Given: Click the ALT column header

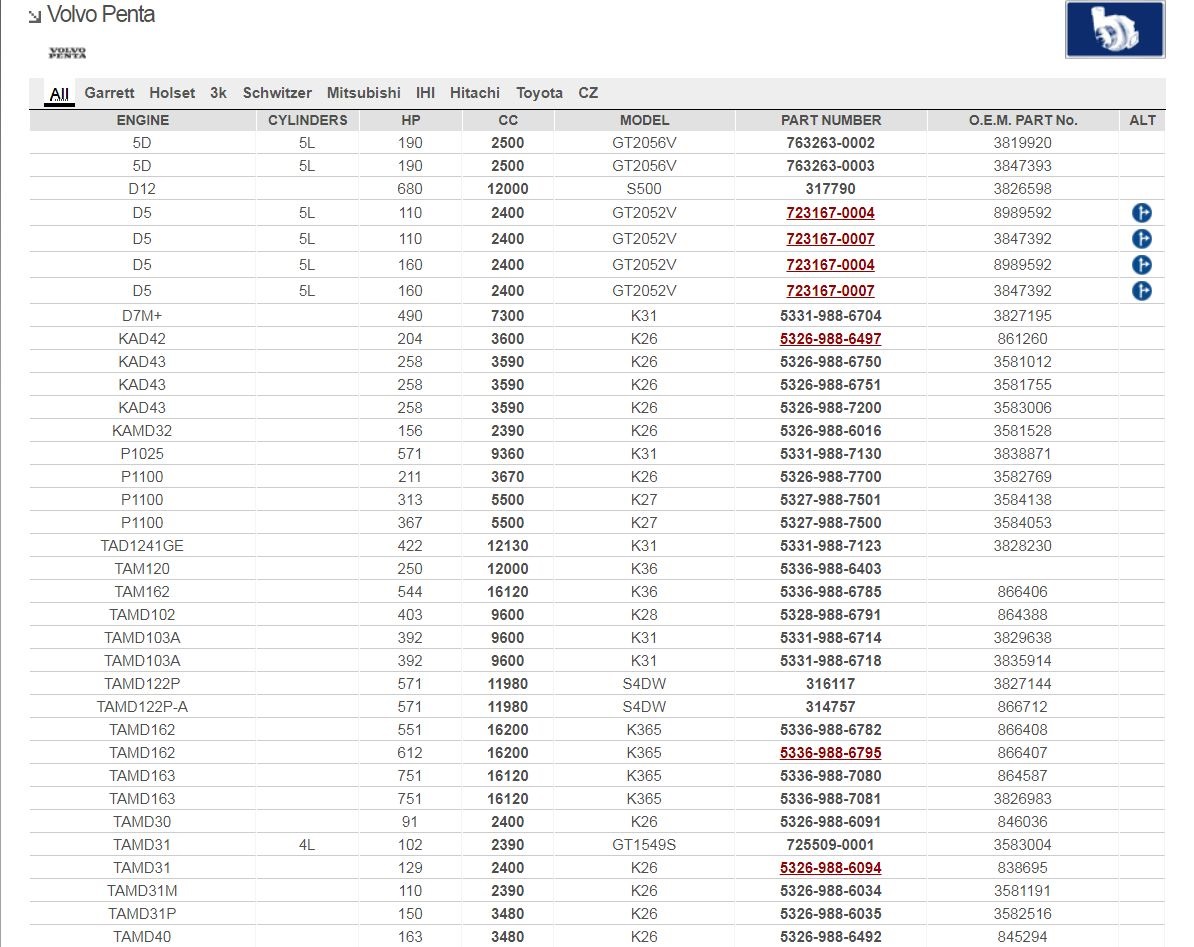Looking at the screenshot, I should (1142, 120).
